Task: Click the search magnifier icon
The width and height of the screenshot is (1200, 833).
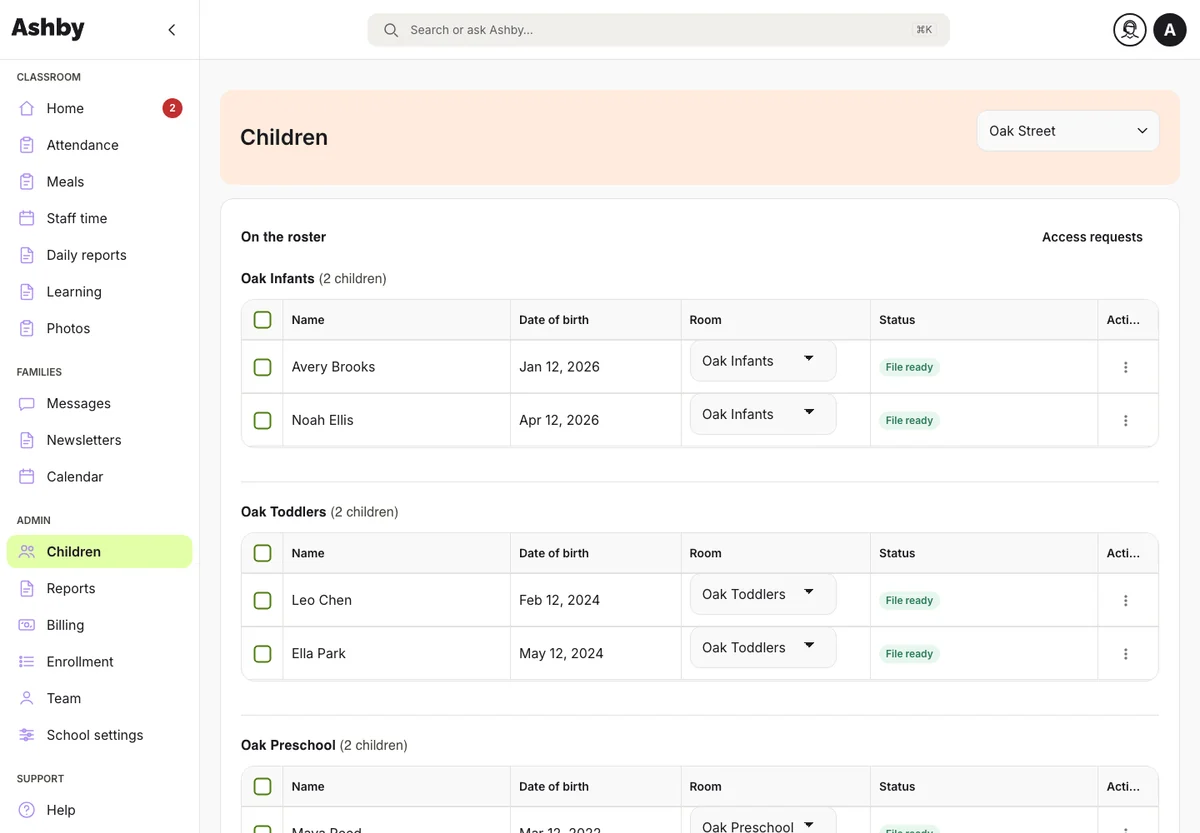Action: click(x=391, y=30)
